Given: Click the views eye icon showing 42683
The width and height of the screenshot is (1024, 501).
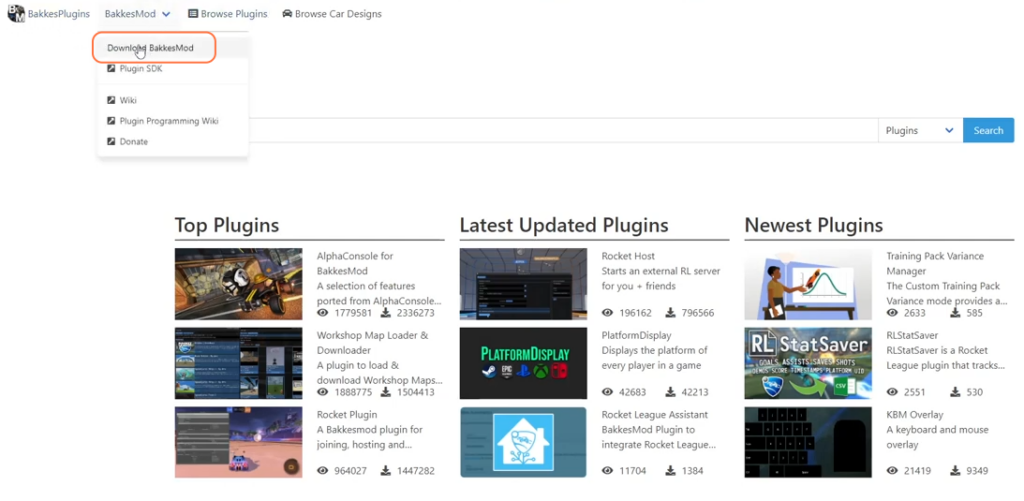Looking at the screenshot, I should 607,392.
